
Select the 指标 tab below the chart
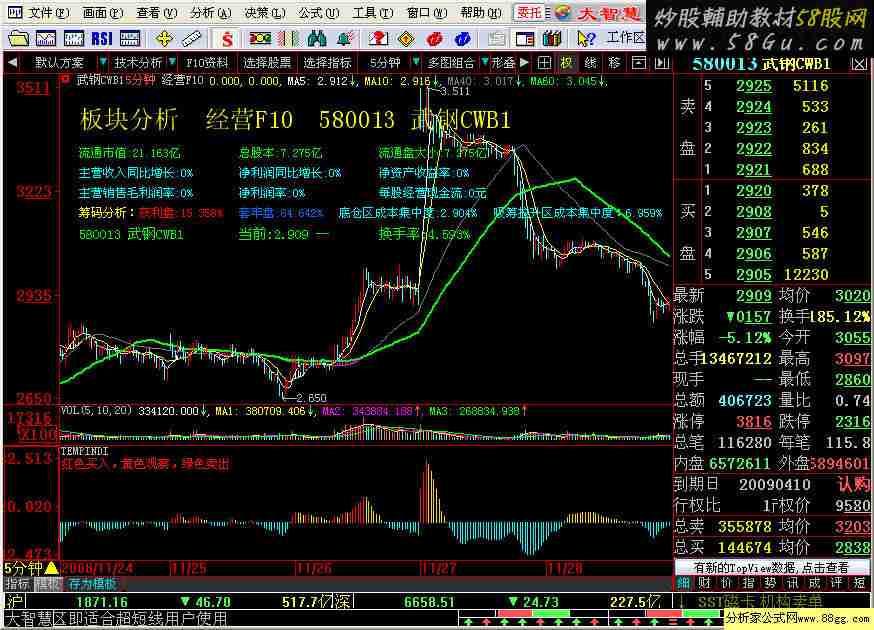pos(18,584)
